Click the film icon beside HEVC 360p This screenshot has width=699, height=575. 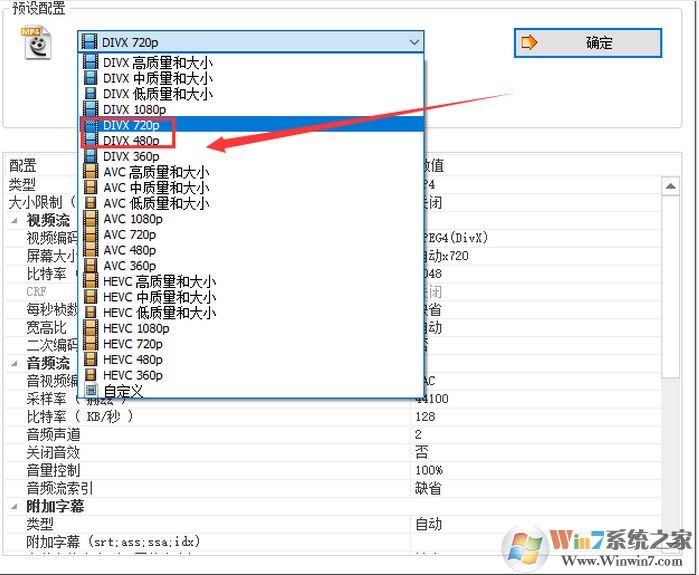[x=91, y=375]
